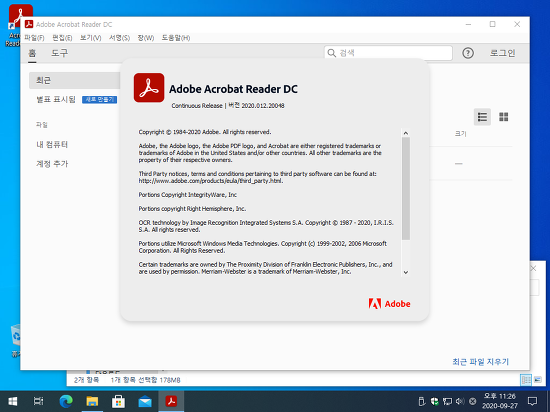Select 별표 표시됨 in the sidebar
This screenshot has height=412, width=550.
[56, 100]
